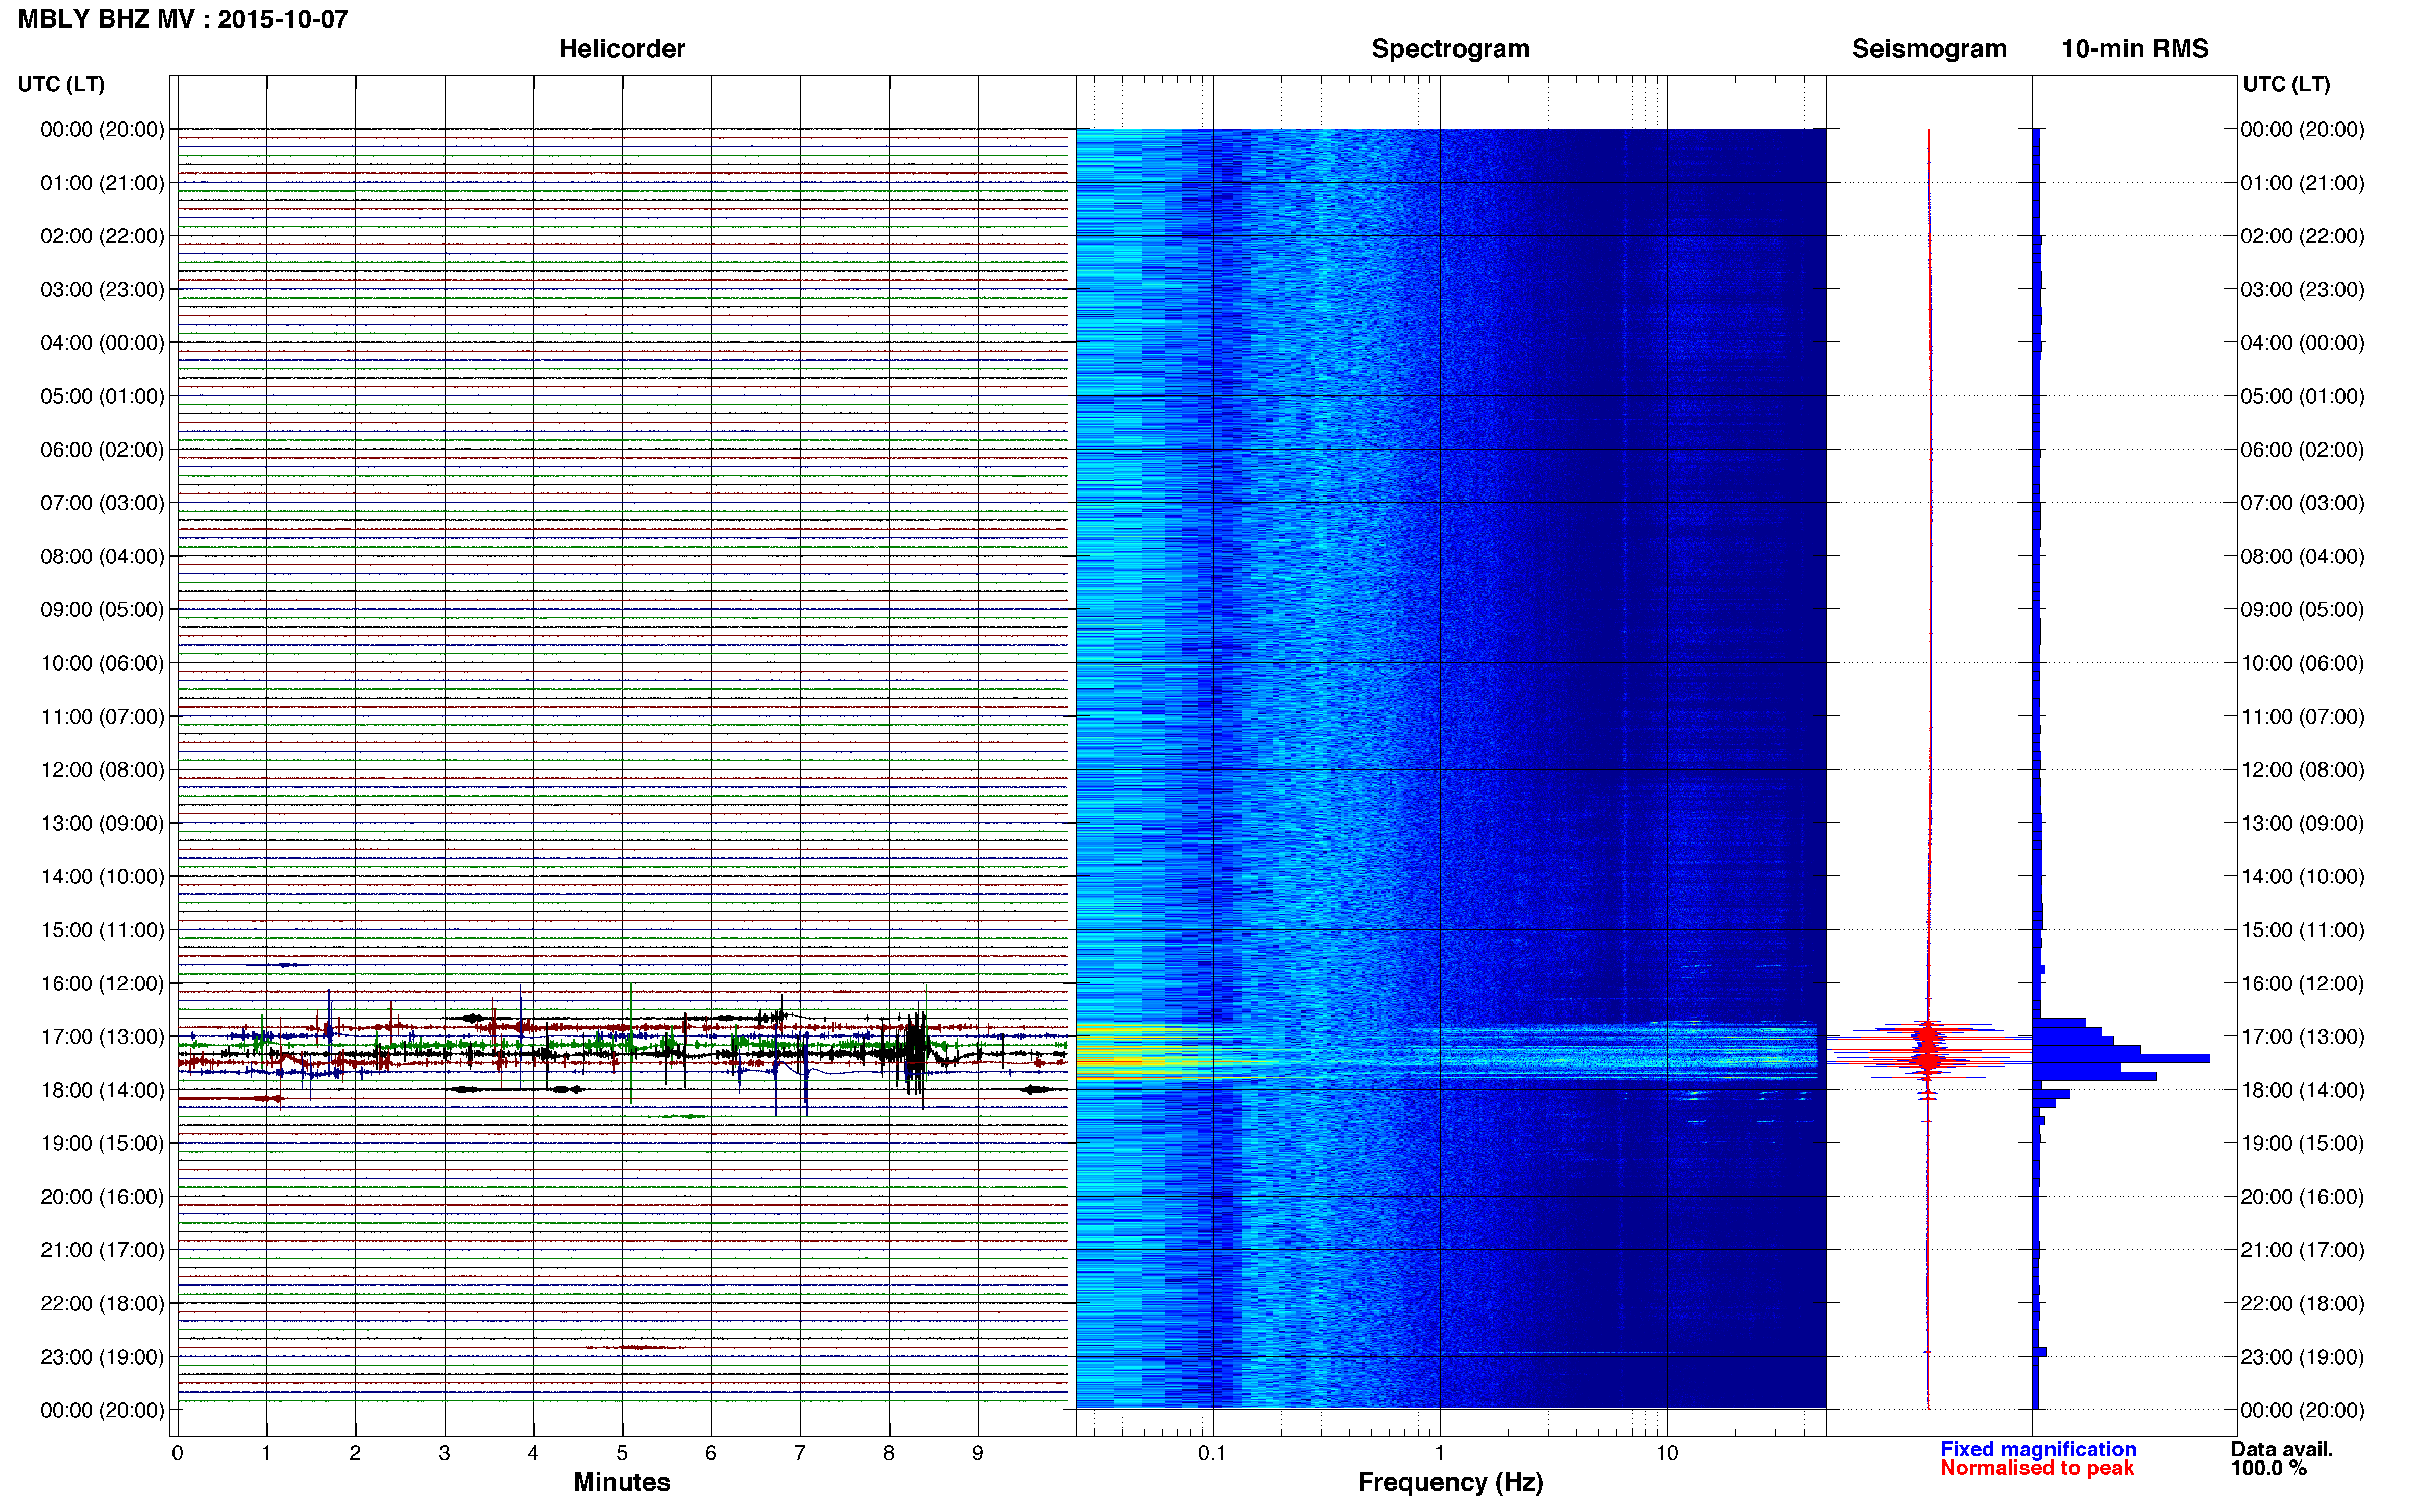
Task: Select the 'Helicorder' panel heading
Action: coord(621,48)
